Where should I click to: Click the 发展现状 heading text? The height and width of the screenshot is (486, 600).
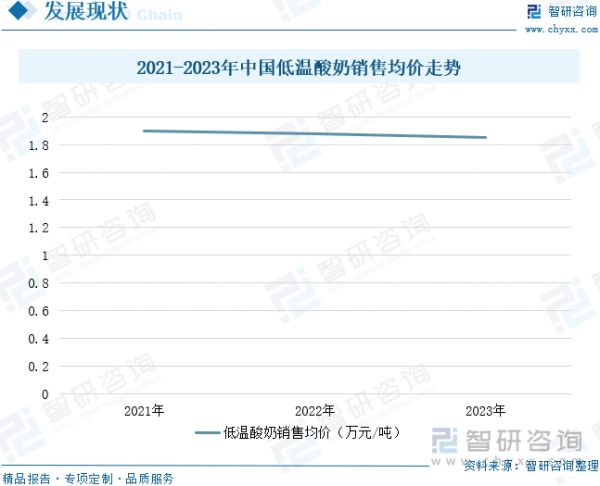(x=86, y=11)
